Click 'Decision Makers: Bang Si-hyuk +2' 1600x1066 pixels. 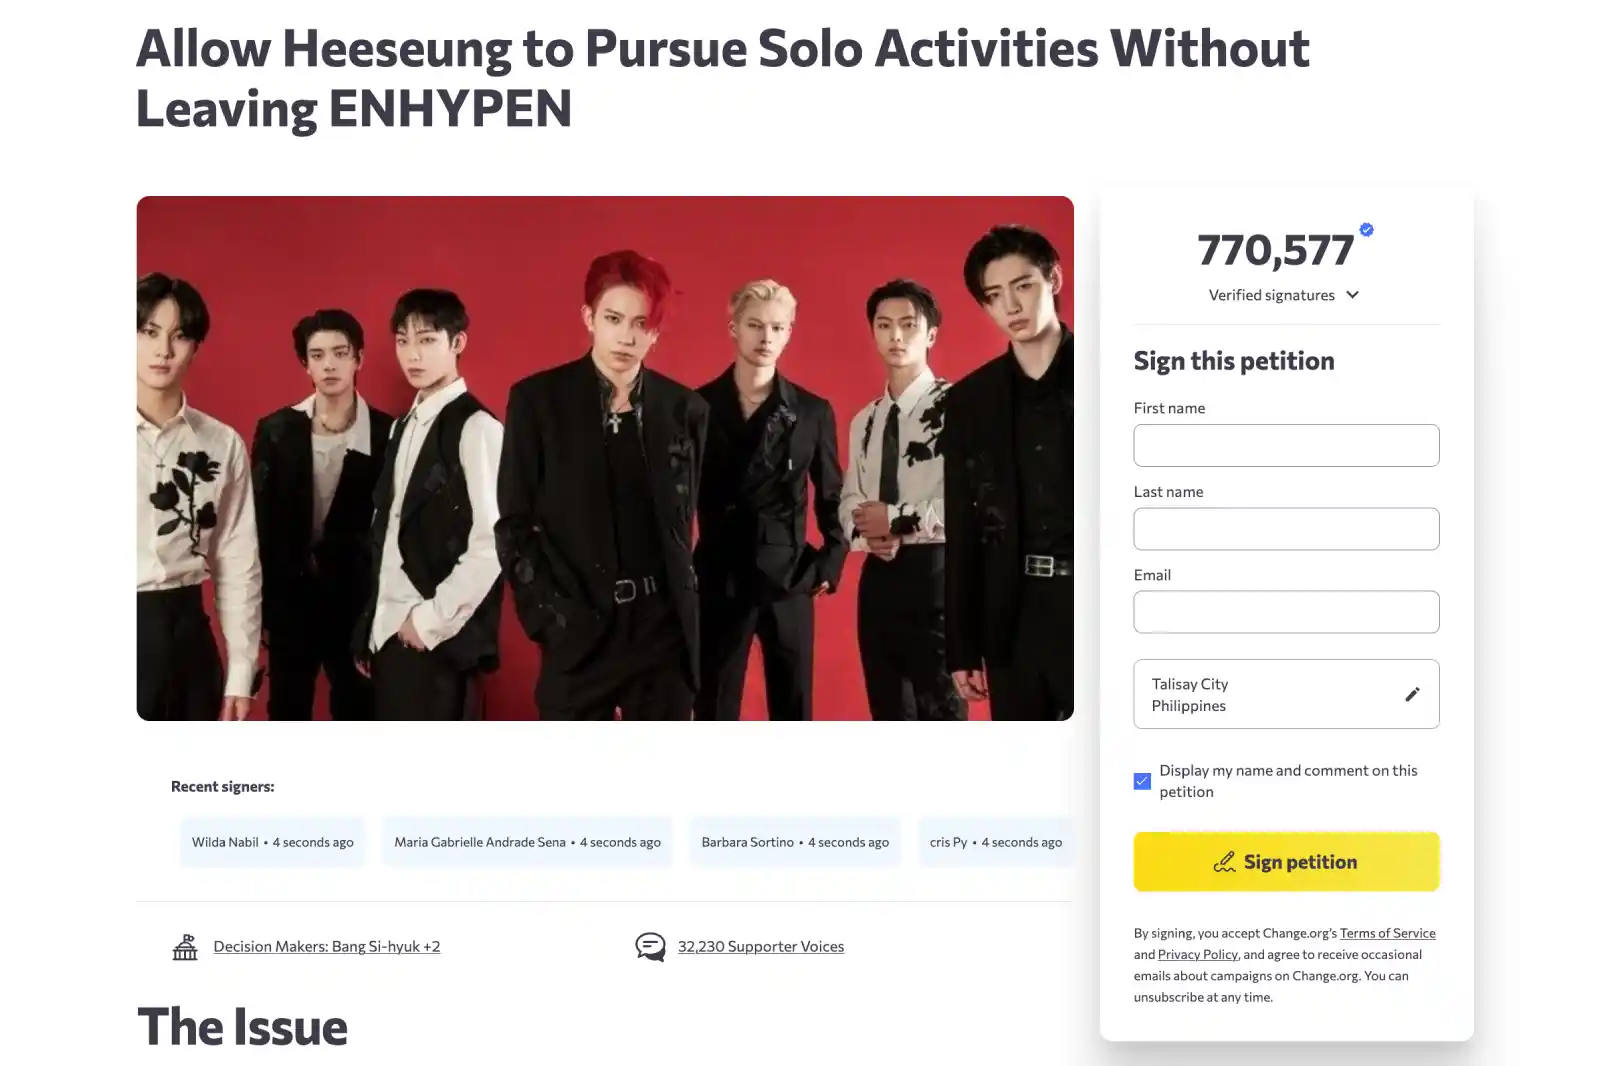click(x=327, y=945)
